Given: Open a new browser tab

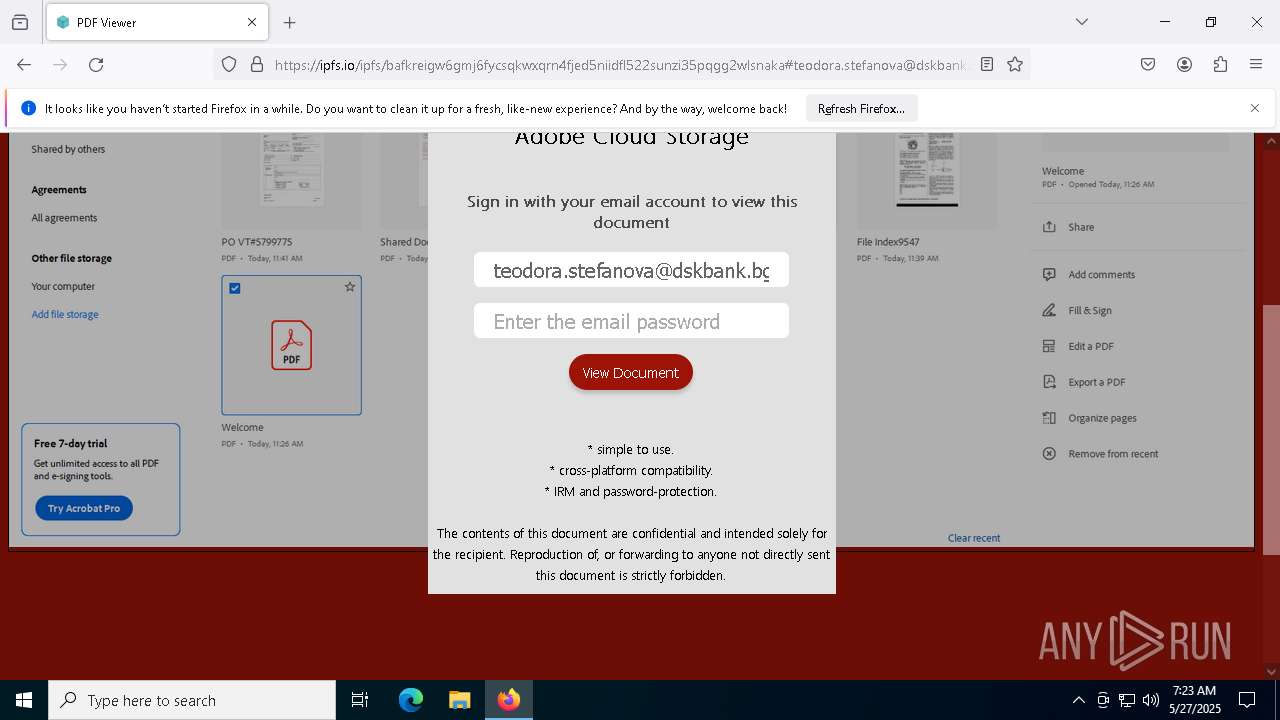Looking at the screenshot, I should [290, 22].
